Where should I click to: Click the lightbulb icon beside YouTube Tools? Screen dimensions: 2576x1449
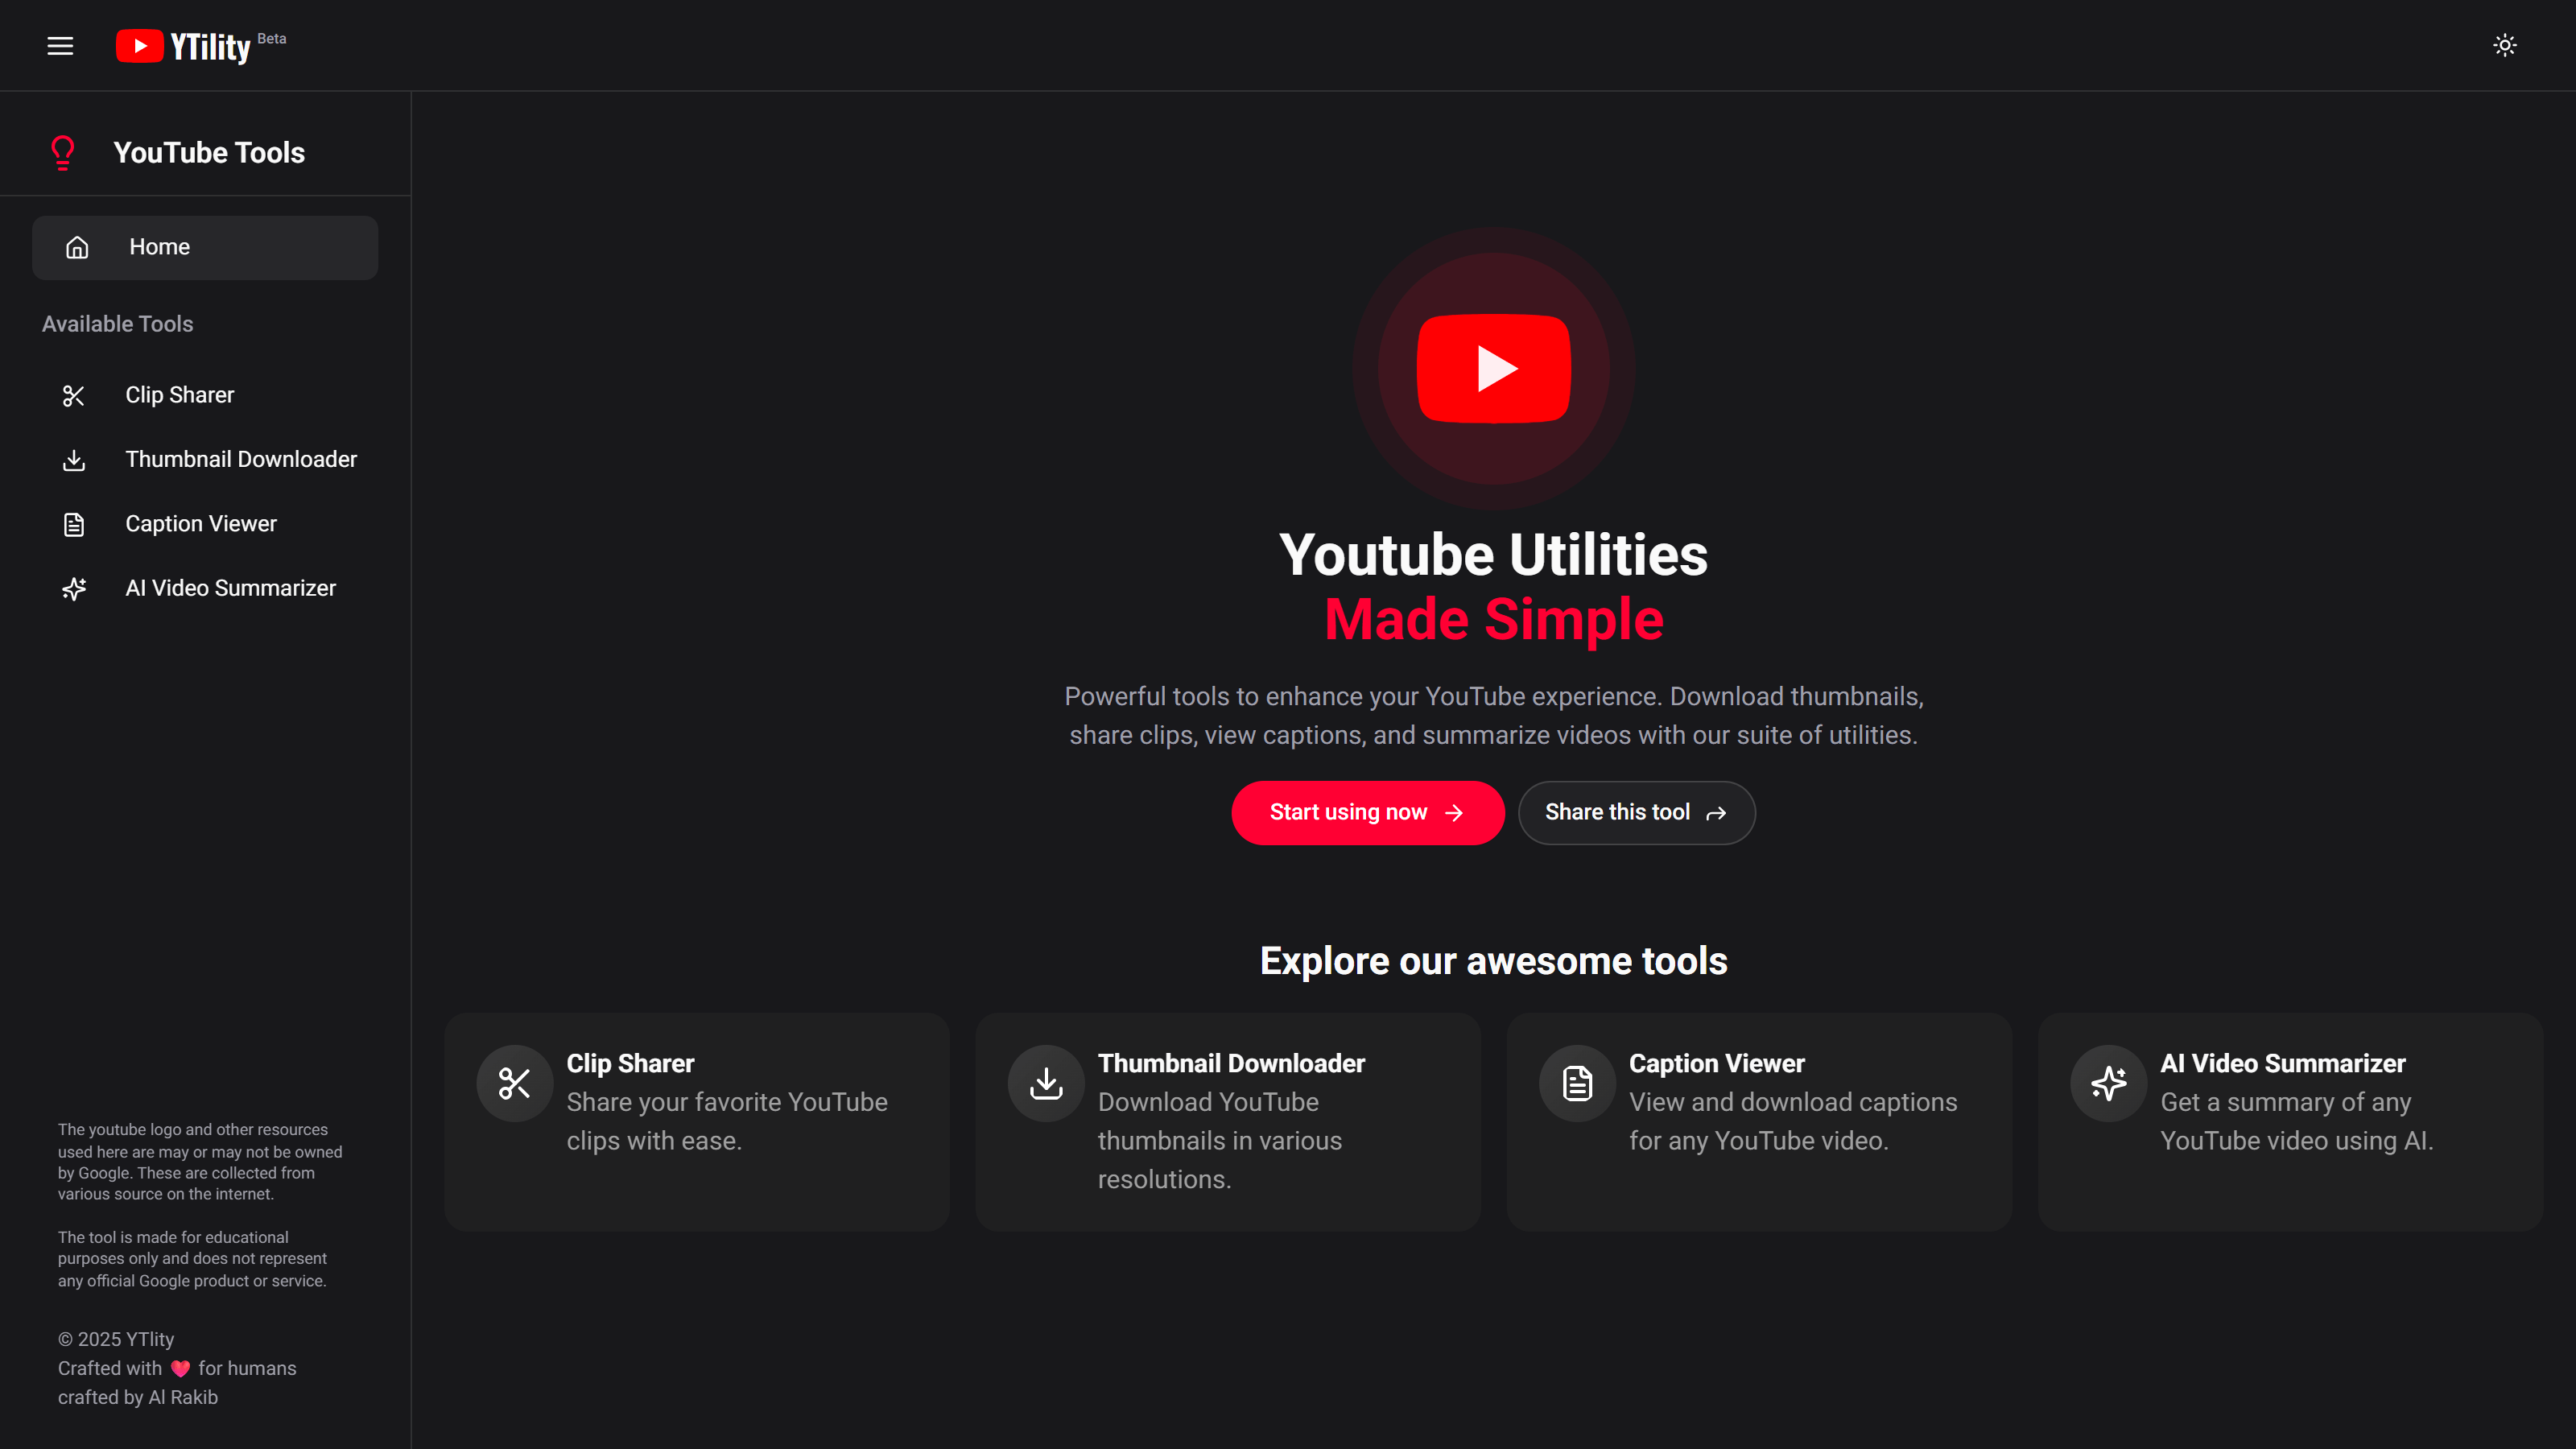tap(63, 152)
